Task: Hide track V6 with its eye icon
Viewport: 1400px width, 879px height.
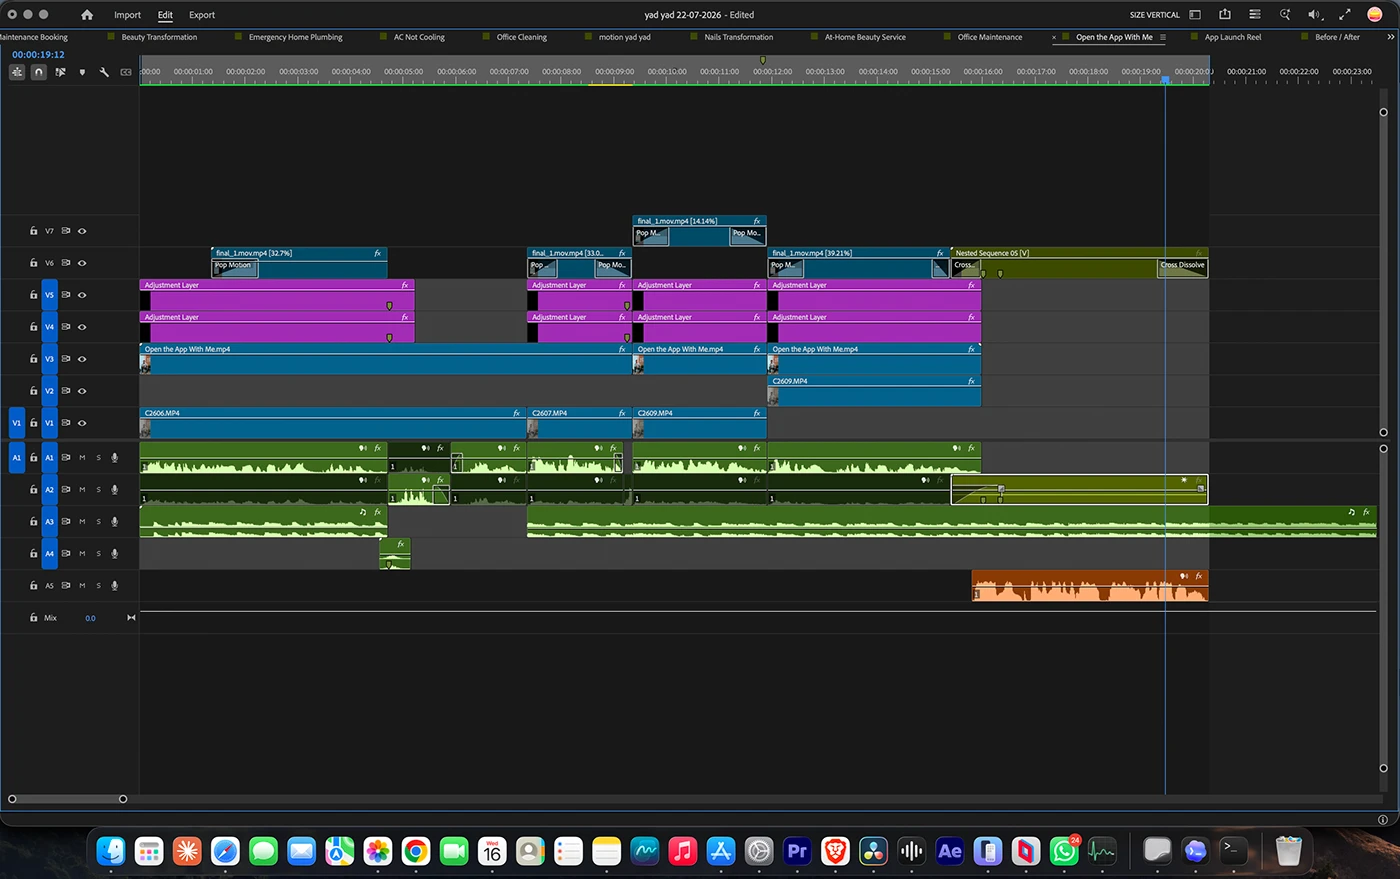Action: point(82,263)
